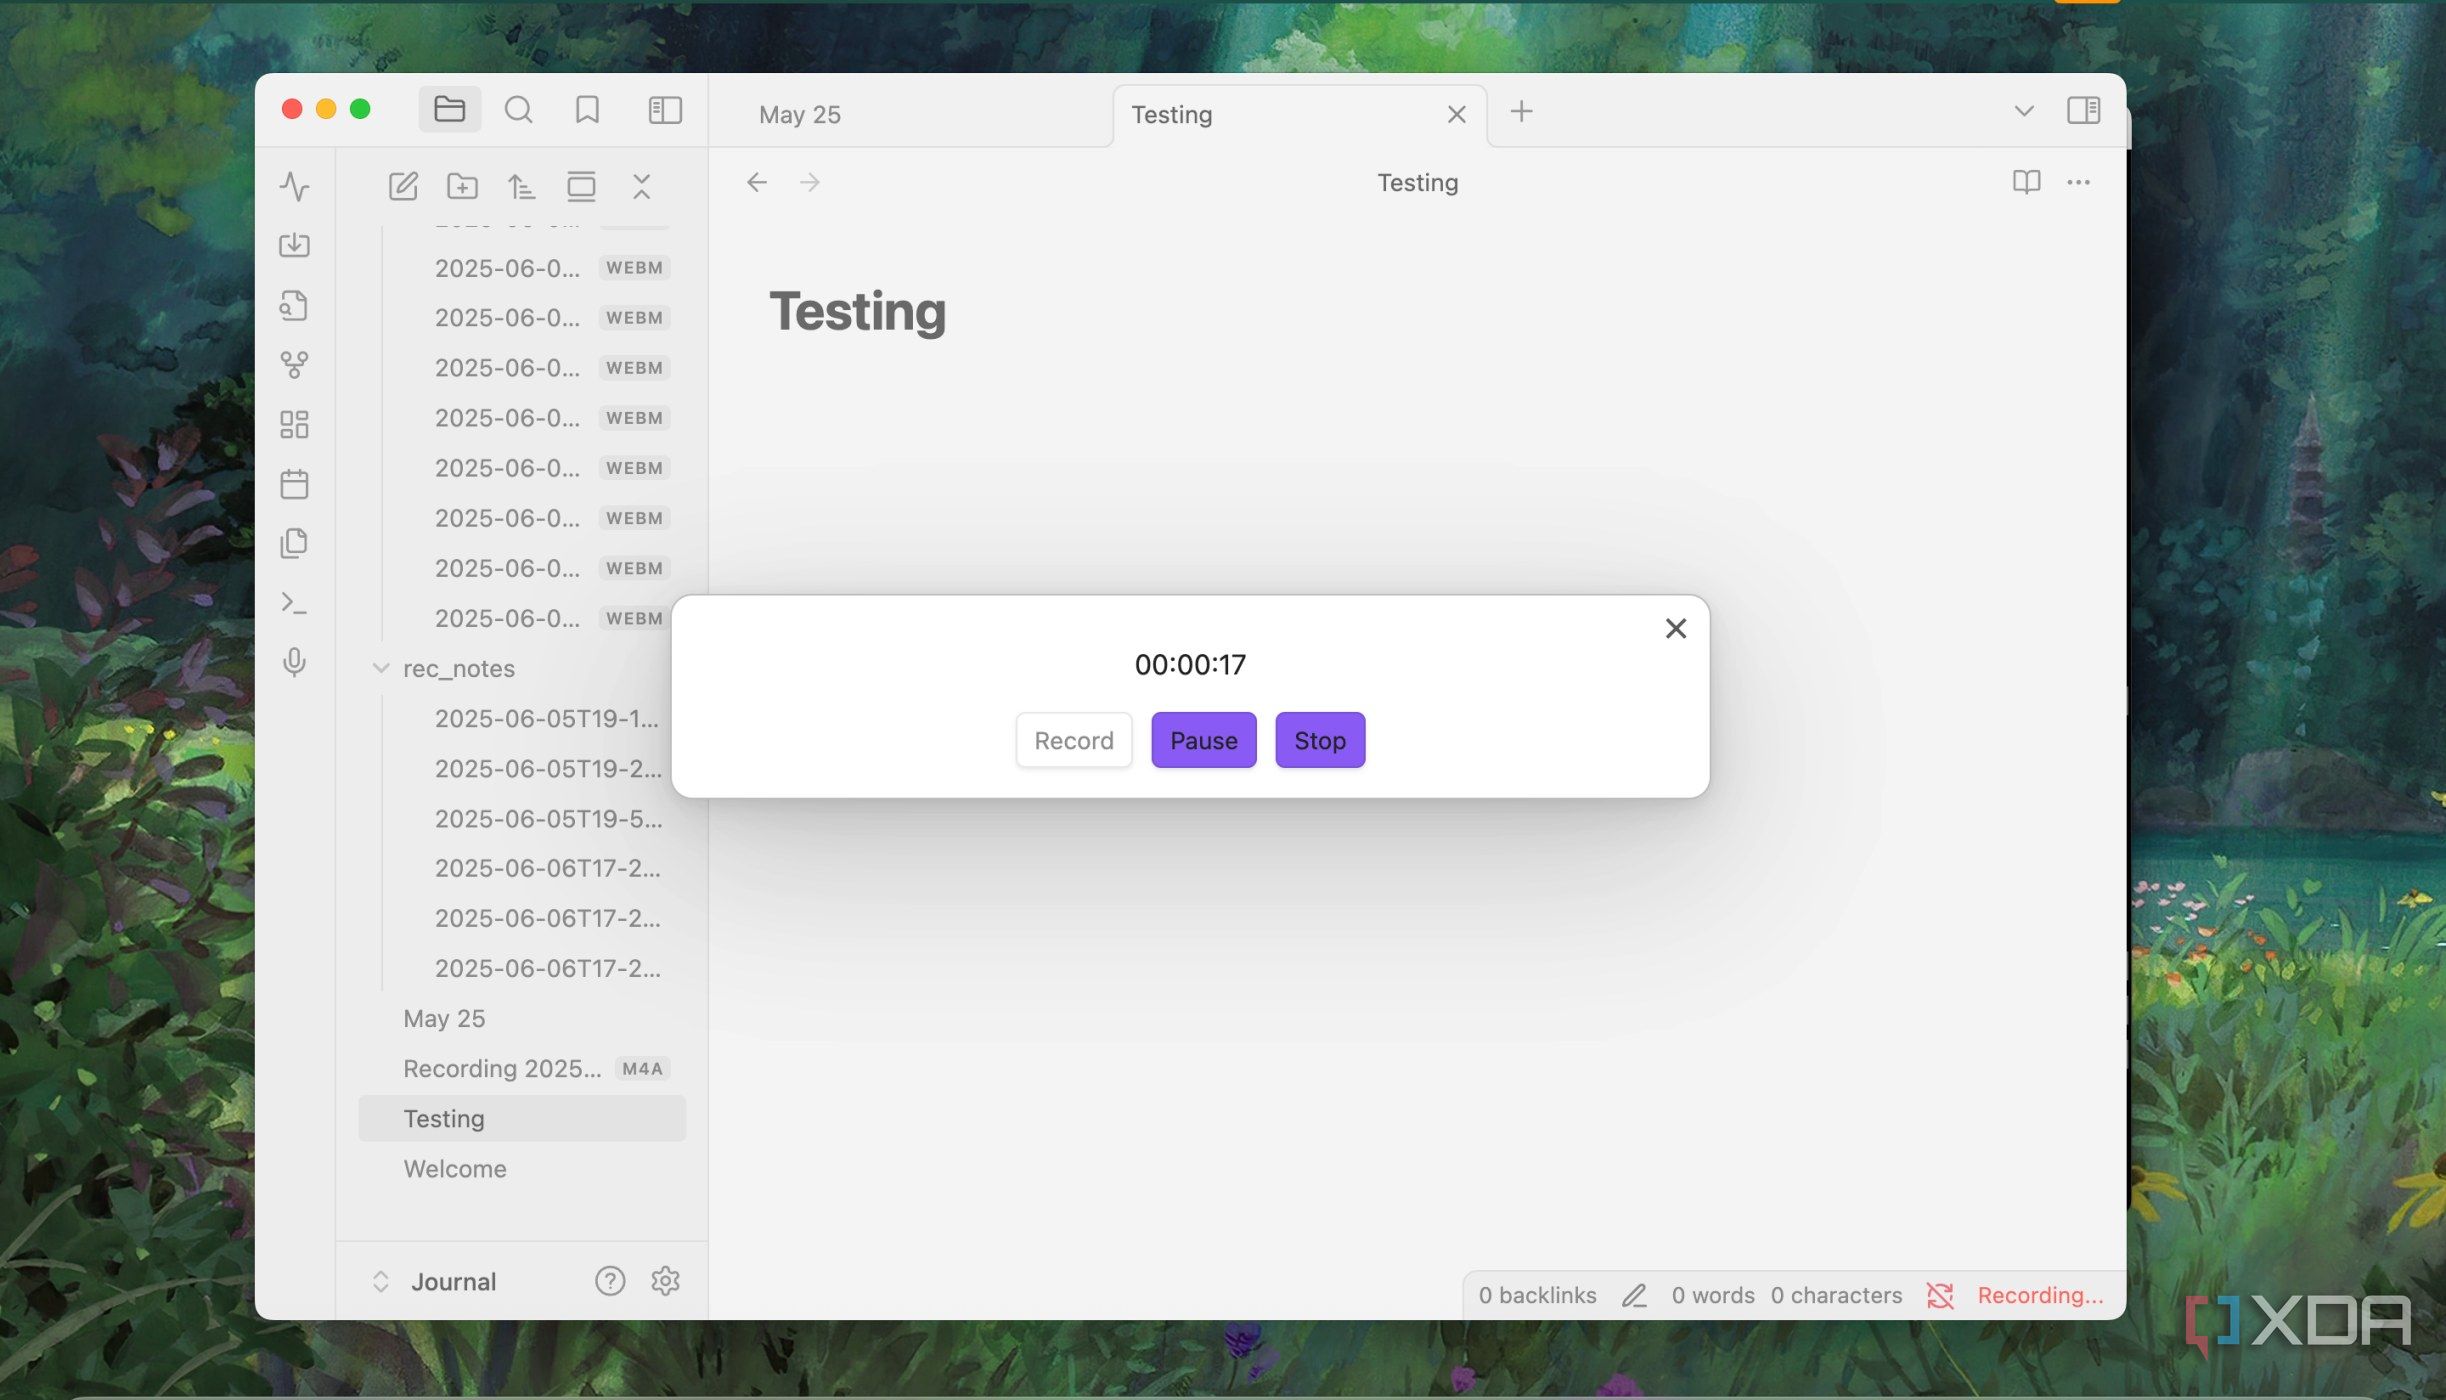Open the search magnifier in top bar

click(x=518, y=109)
